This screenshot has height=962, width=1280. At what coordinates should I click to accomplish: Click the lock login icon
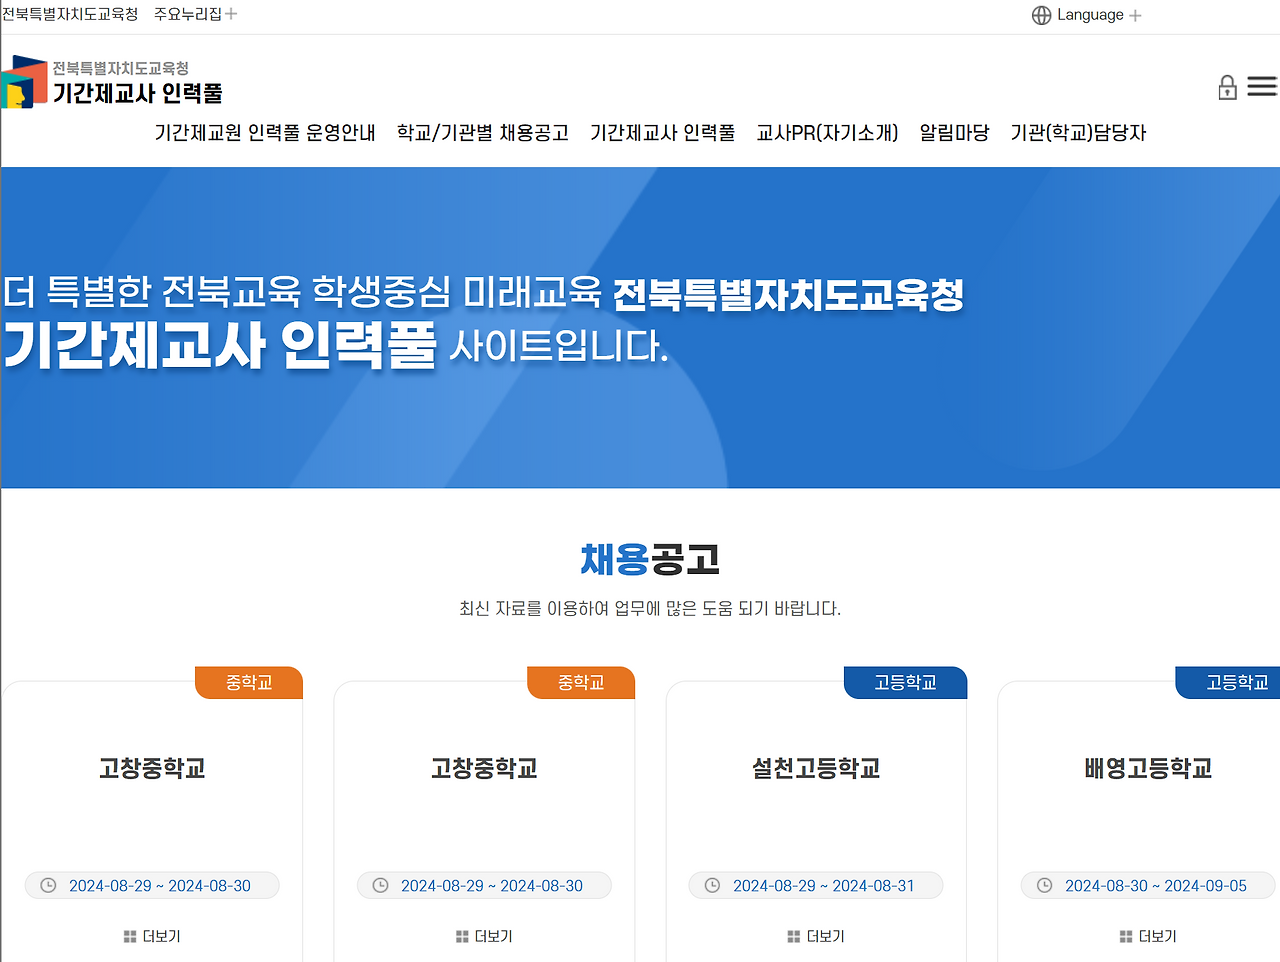pyautogui.click(x=1227, y=88)
